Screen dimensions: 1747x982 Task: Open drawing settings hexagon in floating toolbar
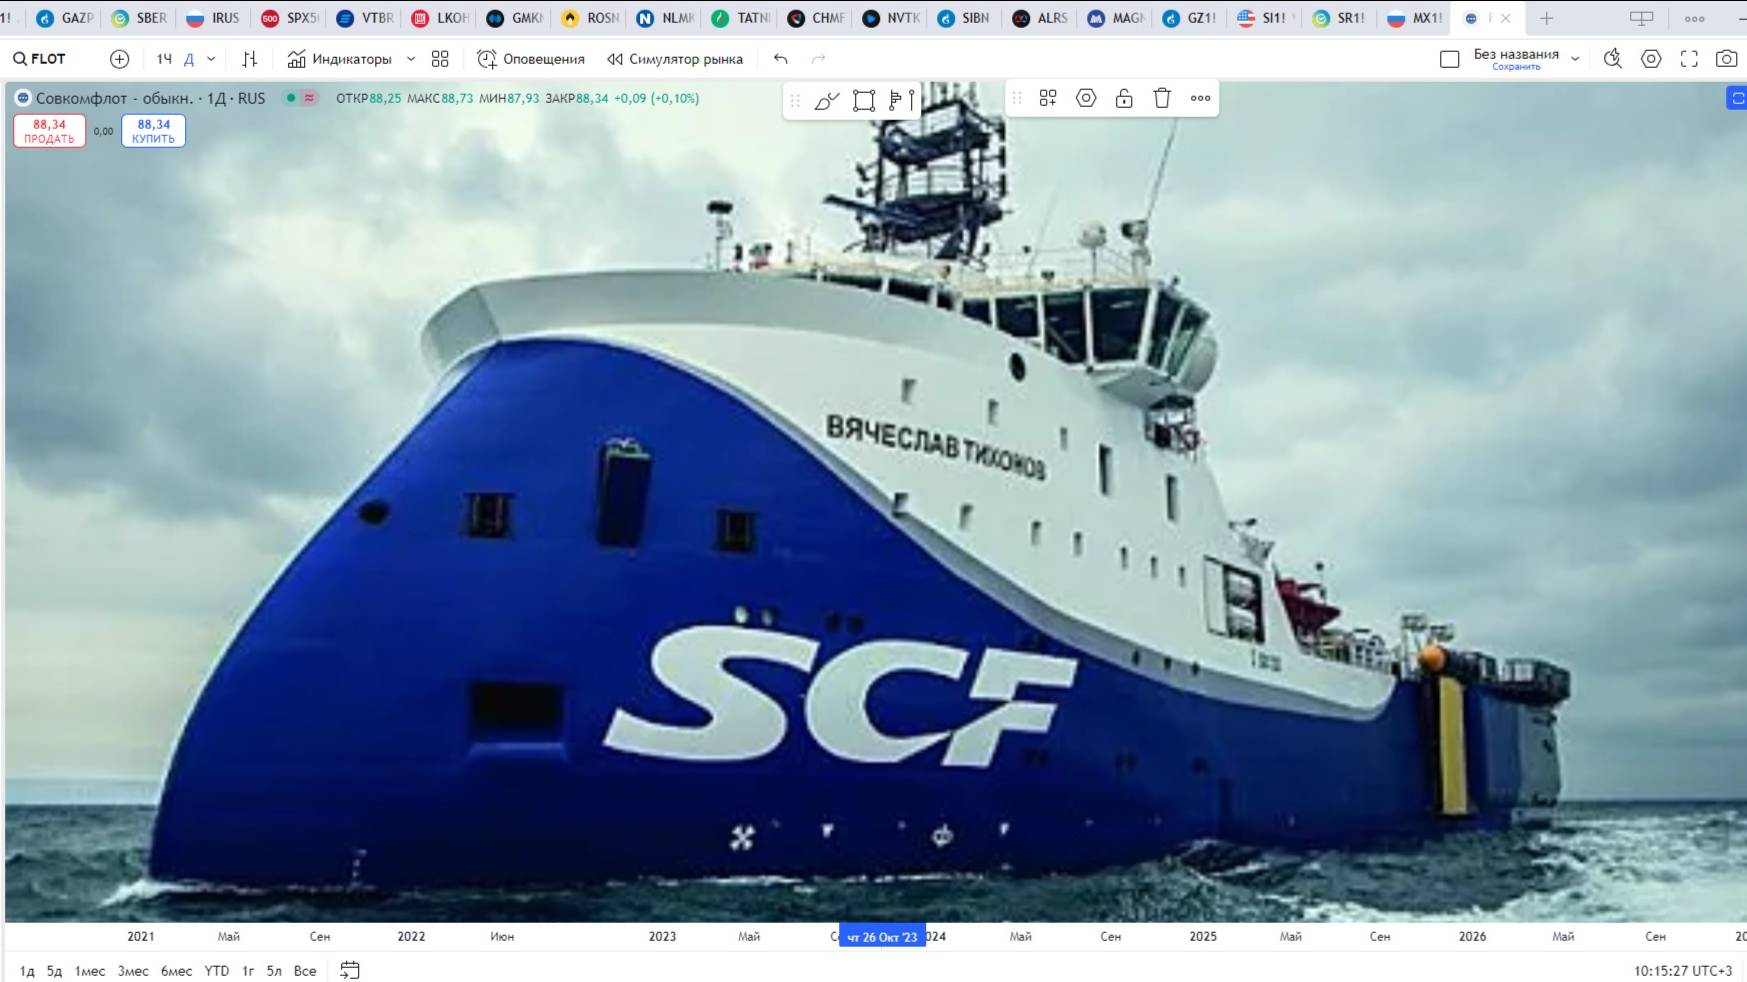point(1086,98)
